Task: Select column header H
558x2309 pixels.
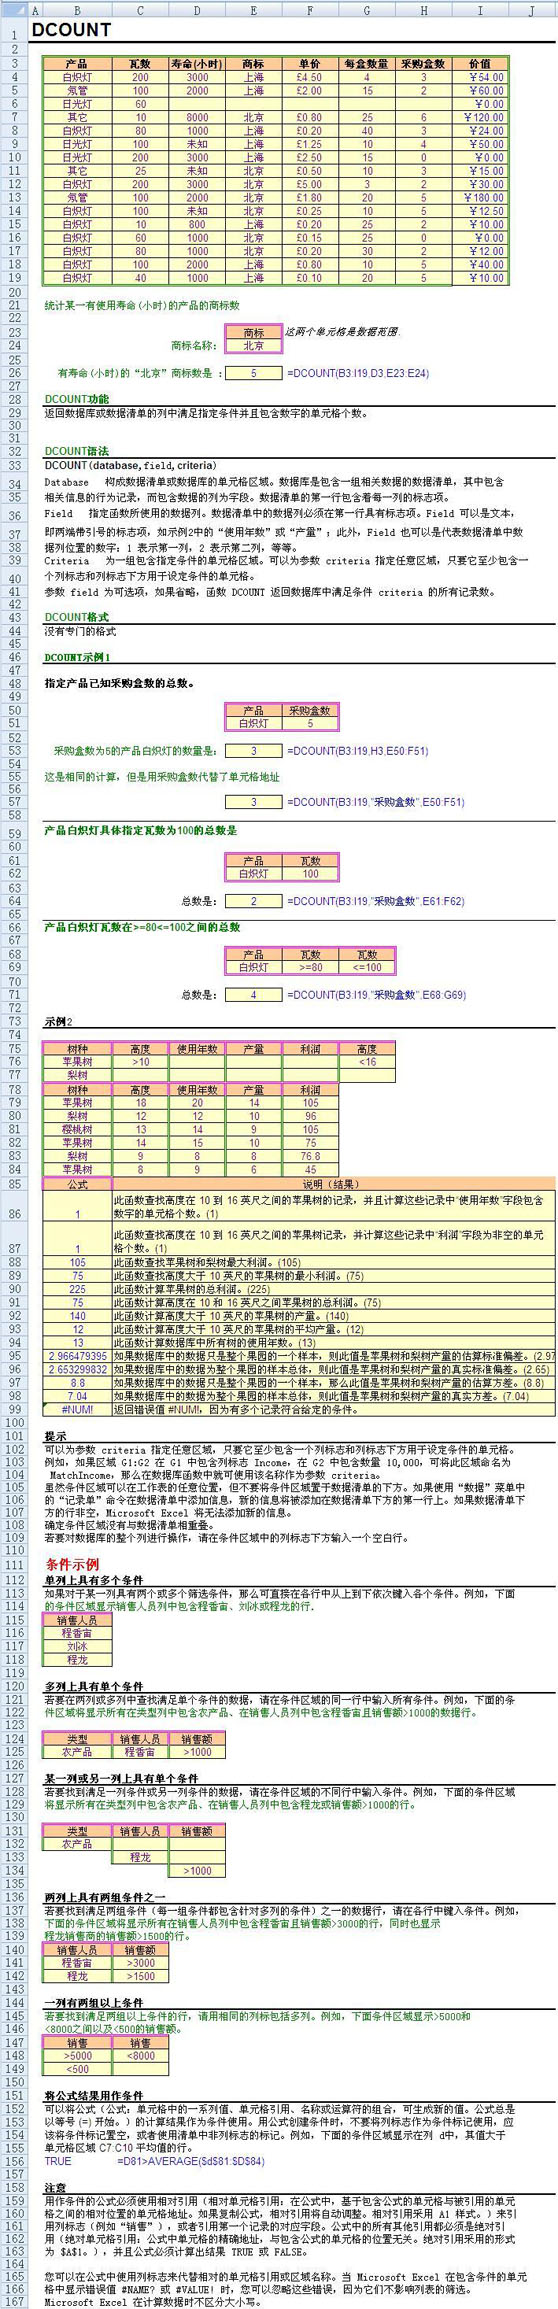Action: [424, 10]
